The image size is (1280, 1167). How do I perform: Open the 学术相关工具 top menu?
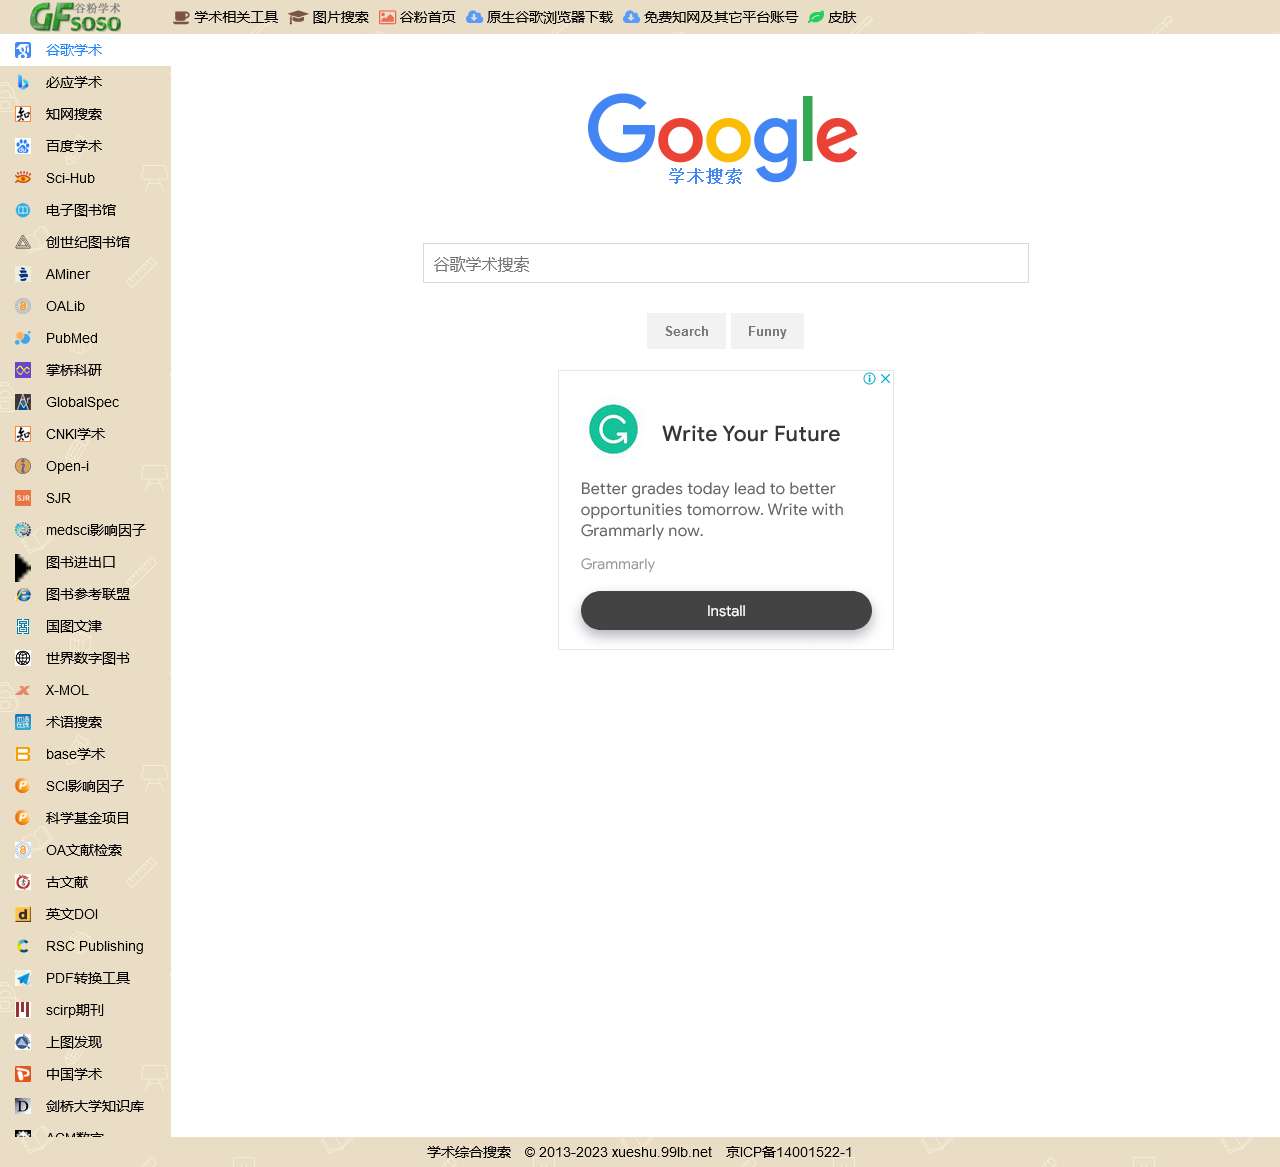tap(226, 17)
